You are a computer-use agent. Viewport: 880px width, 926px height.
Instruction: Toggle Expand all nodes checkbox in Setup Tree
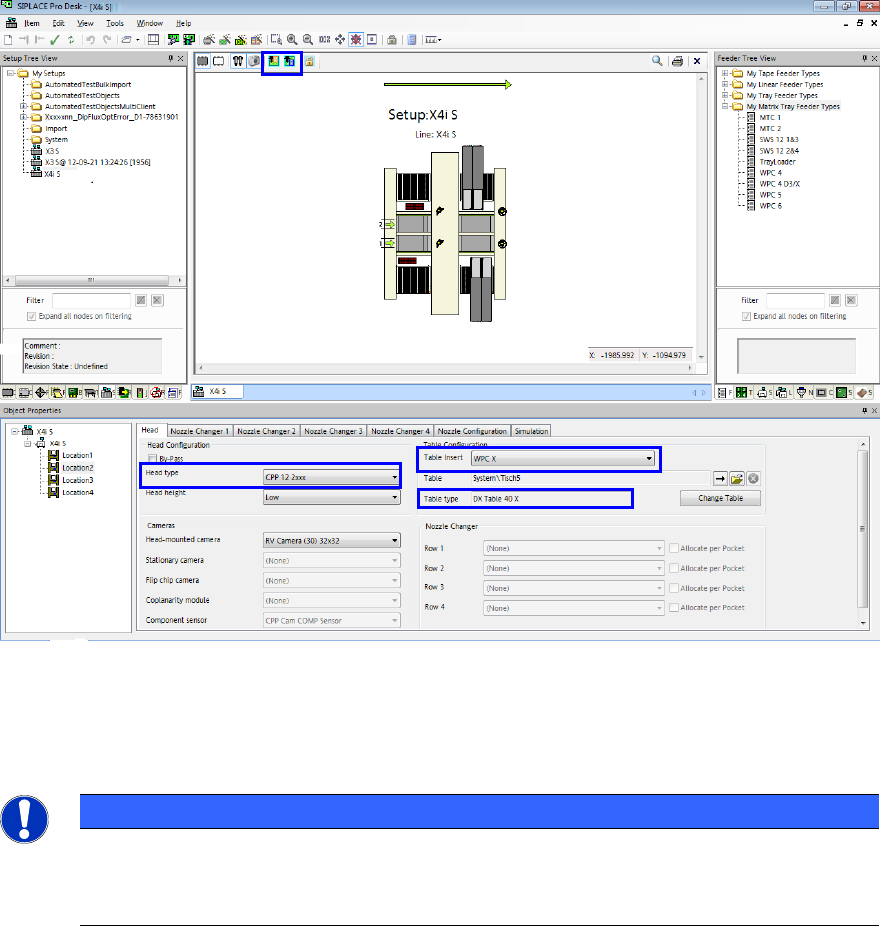pos(31,317)
